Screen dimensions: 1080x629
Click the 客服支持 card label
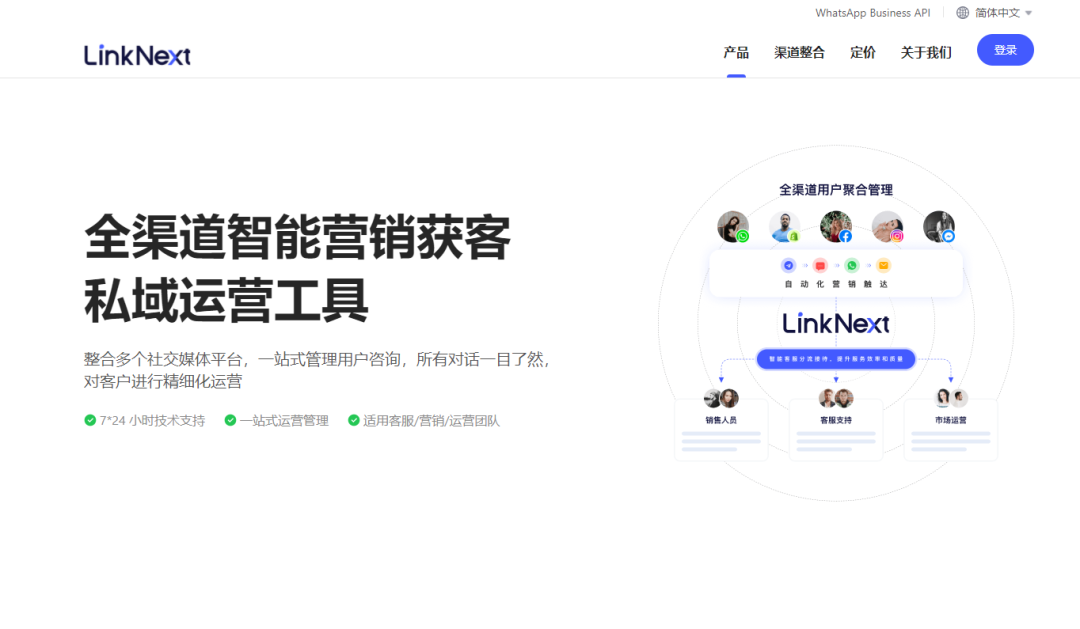pos(836,420)
